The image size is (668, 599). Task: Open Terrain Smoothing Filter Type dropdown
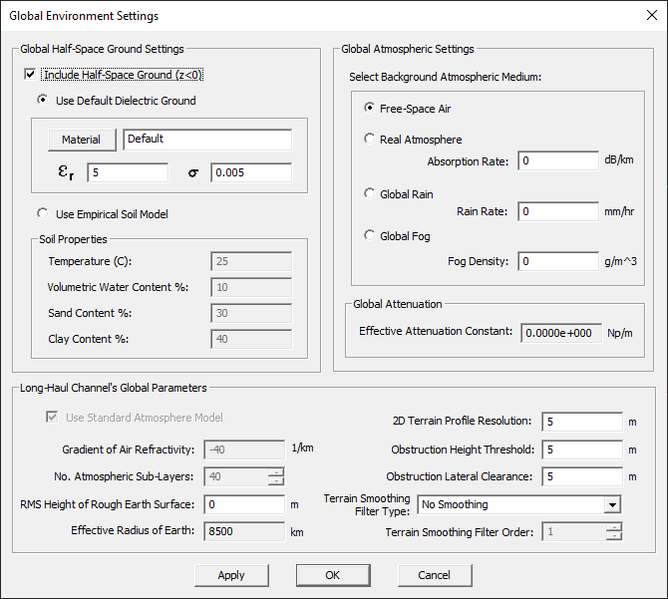pos(612,505)
